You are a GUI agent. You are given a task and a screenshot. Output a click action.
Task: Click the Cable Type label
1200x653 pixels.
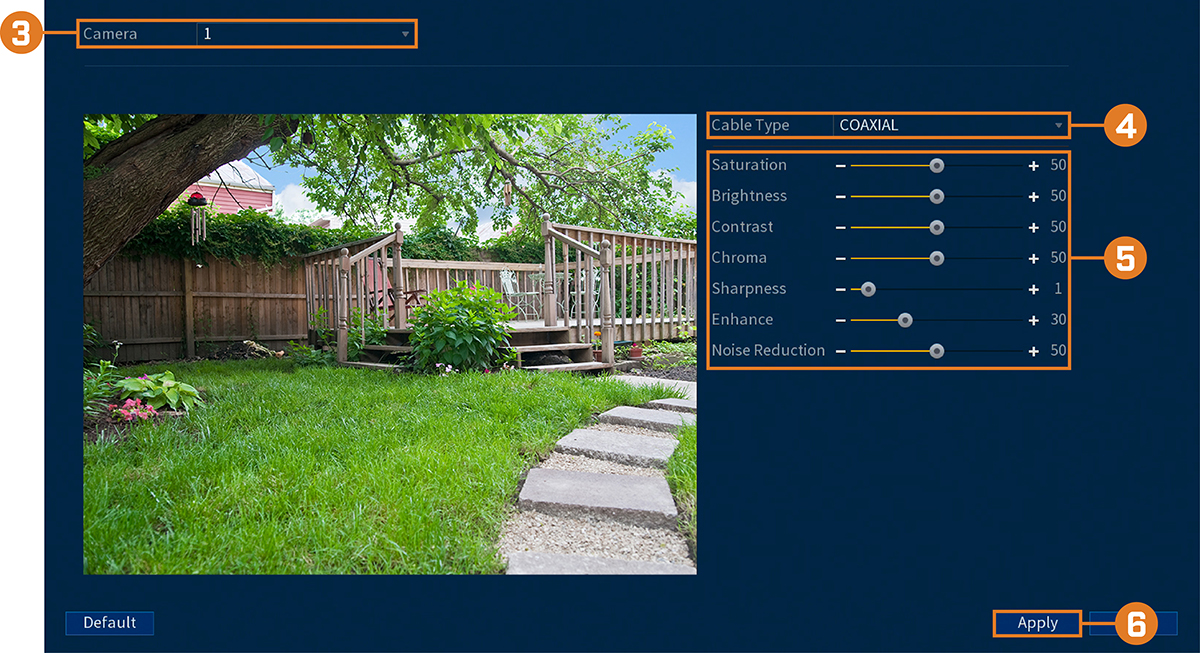[750, 125]
